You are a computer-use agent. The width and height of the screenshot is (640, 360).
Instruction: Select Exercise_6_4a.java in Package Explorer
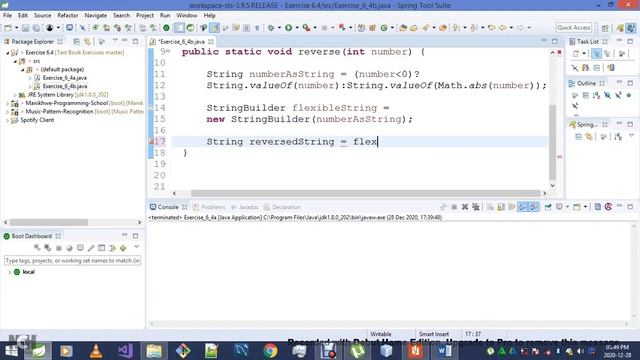click(x=64, y=78)
